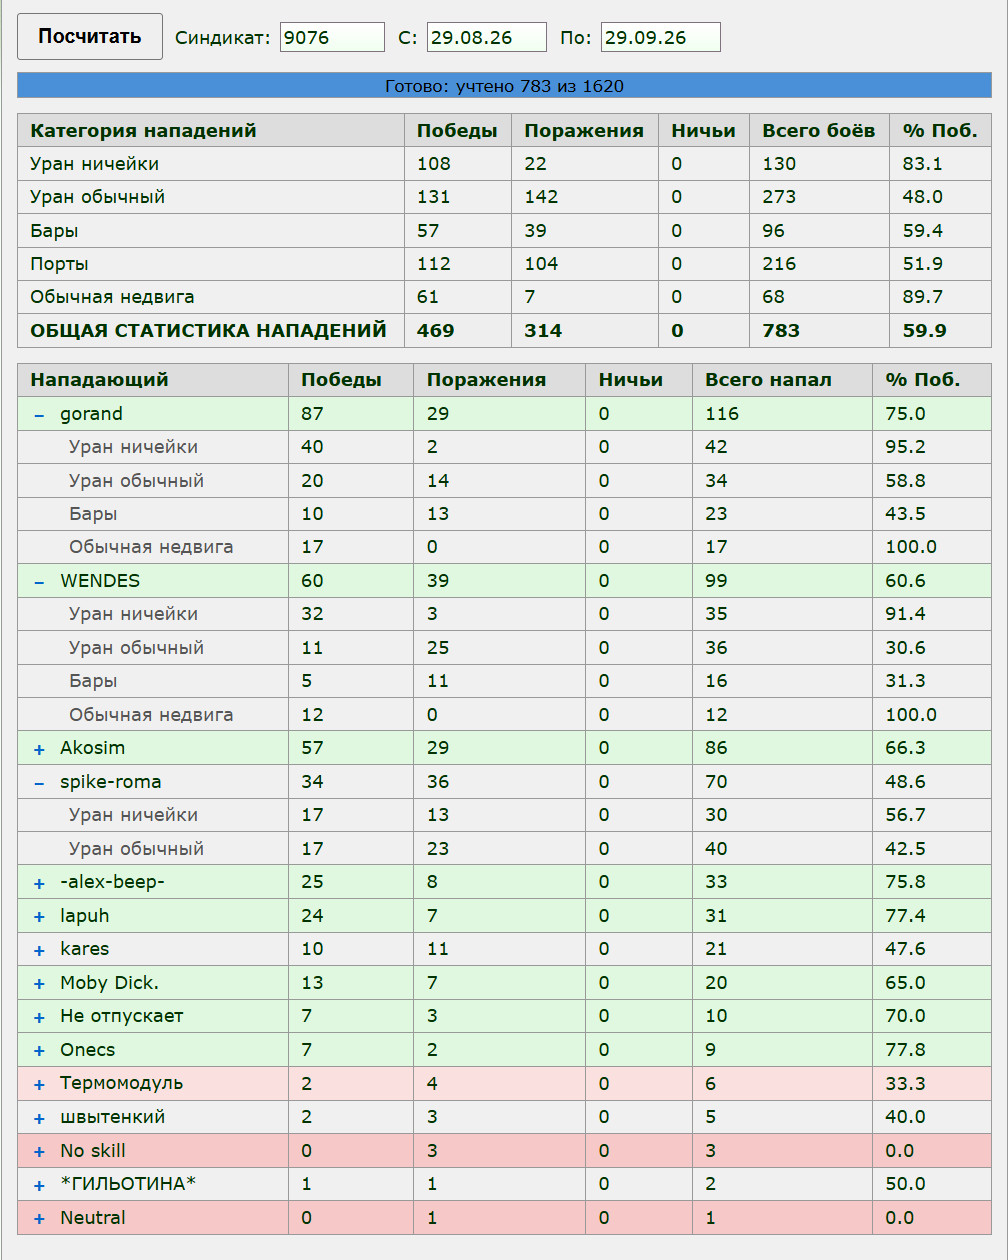Expand the Не отпускает row
The image size is (1008, 1260).
click(39, 1017)
